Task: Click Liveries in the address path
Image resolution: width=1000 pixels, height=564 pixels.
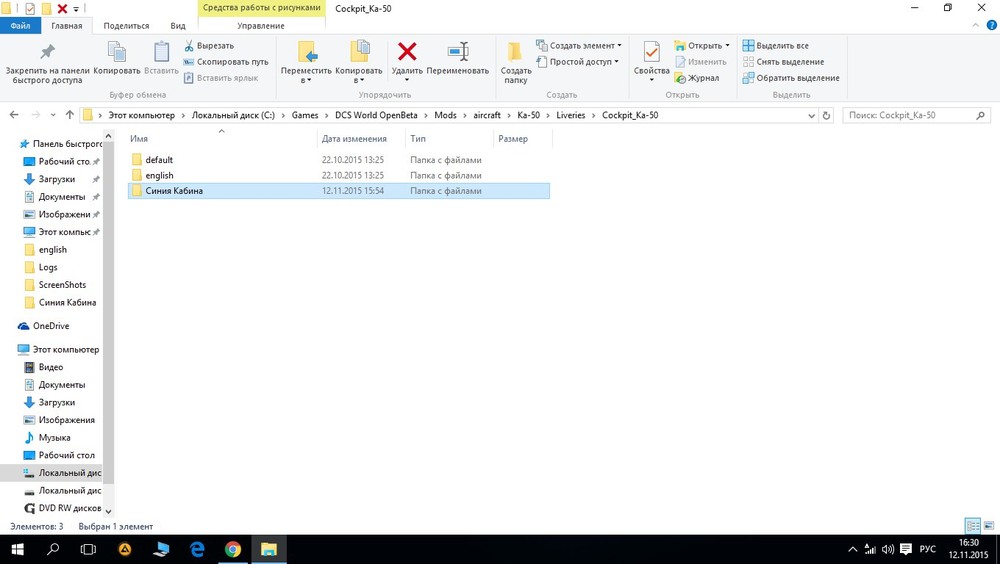Action: coord(570,115)
